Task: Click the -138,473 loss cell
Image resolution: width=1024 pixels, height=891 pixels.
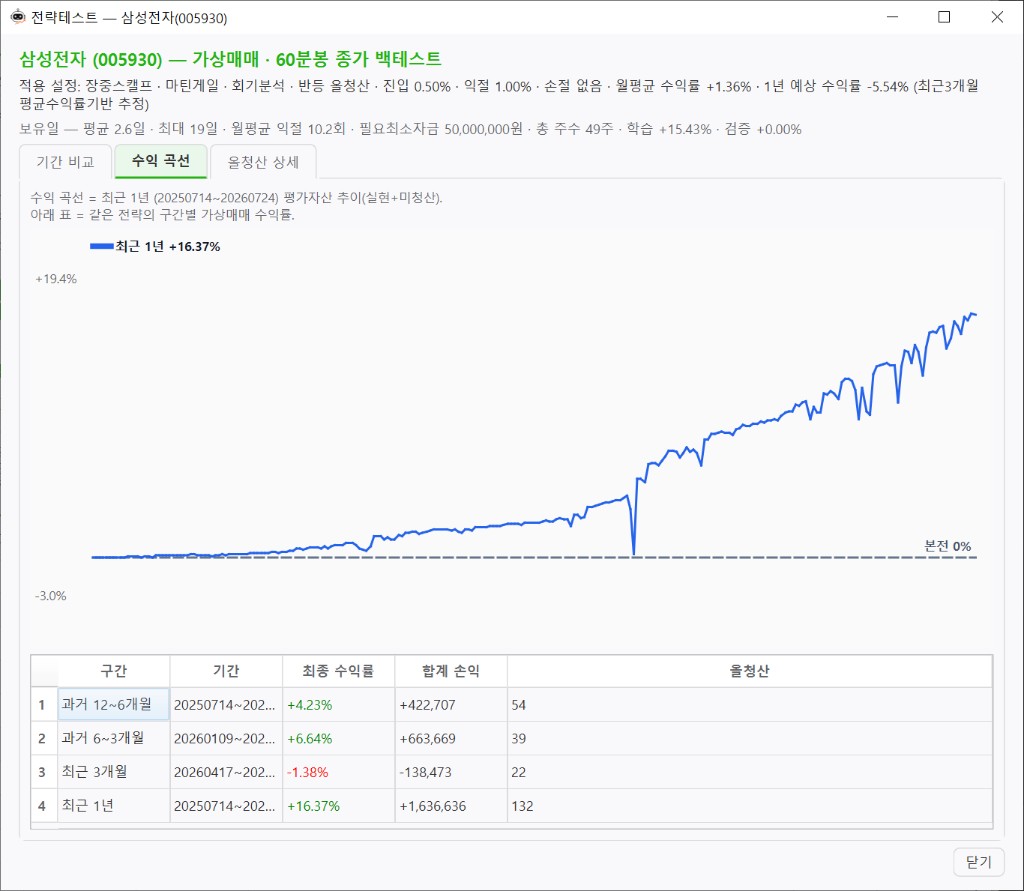Action: point(451,772)
